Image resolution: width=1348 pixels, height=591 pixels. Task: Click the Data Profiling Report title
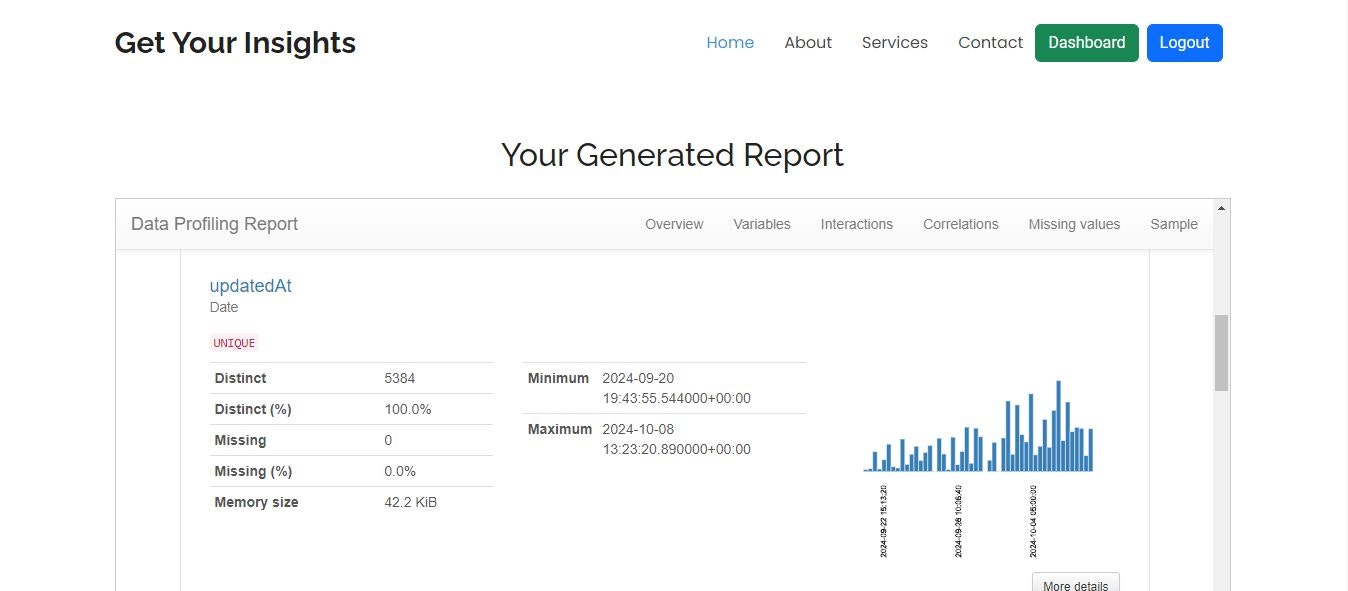(x=214, y=224)
